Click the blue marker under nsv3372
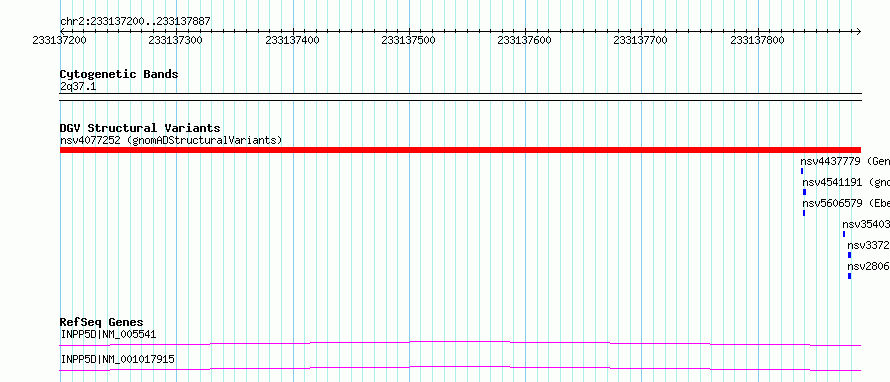Image resolution: width=890 pixels, height=382 pixels. click(850, 255)
